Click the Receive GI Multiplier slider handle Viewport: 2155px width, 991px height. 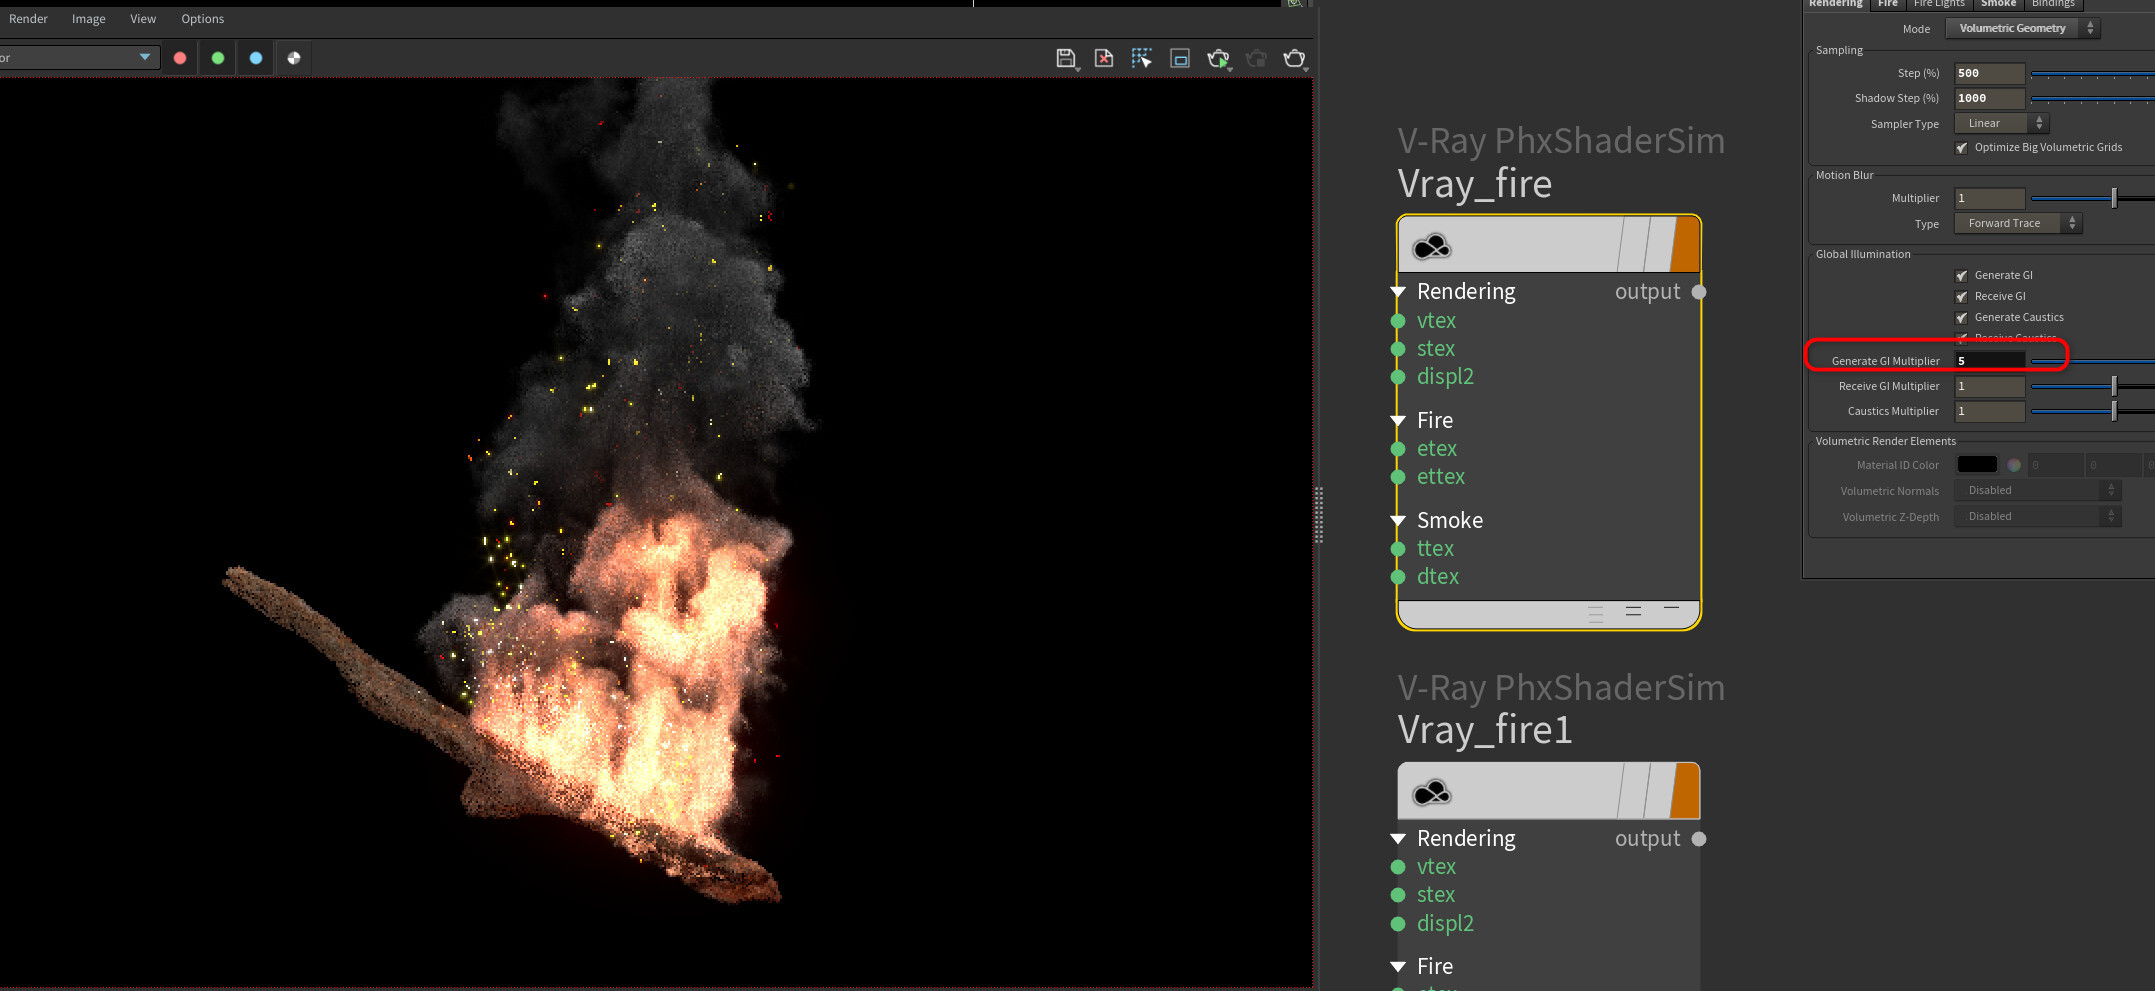[x=2114, y=386]
